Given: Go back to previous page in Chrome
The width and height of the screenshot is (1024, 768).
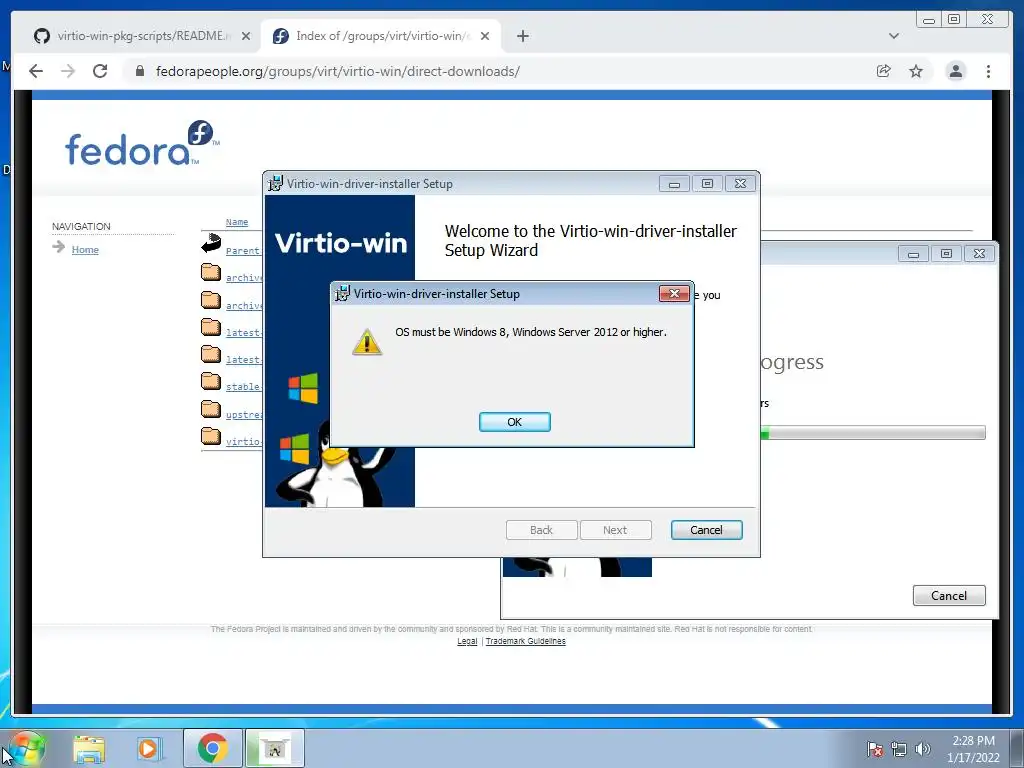Looking at the screenshot, I should pos(36,71).
